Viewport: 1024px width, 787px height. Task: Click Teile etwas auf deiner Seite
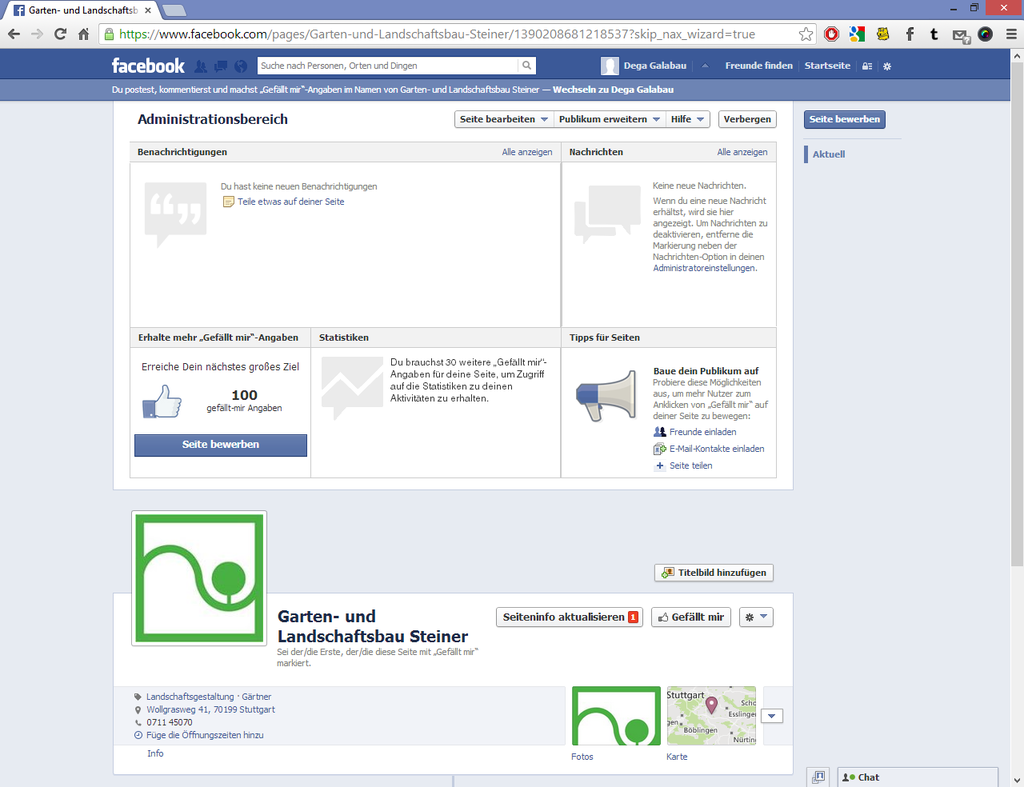click(291, 202)
